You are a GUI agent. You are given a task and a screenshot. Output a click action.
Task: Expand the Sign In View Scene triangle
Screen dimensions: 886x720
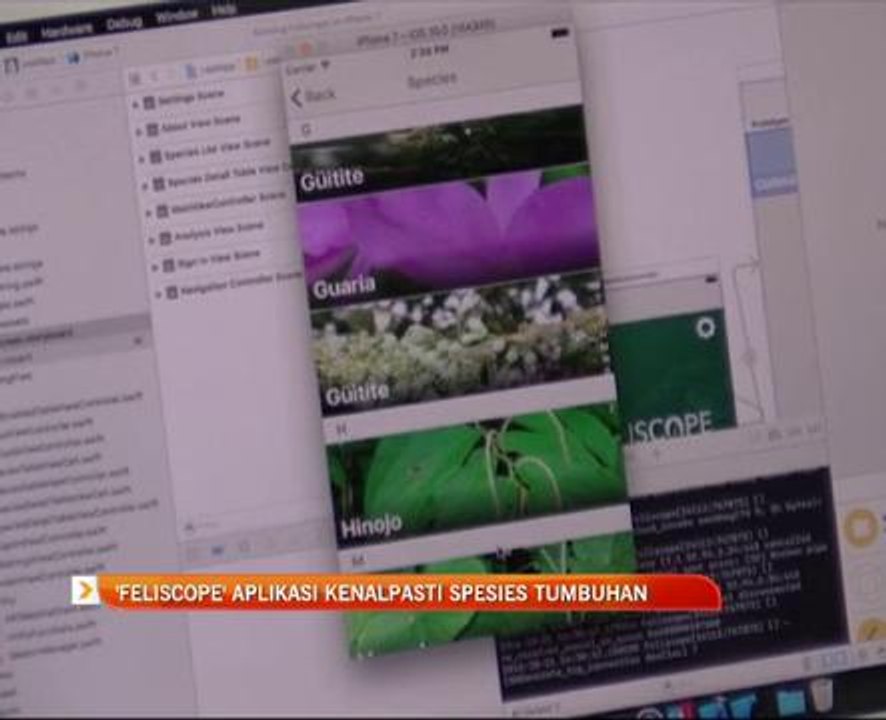click(x=155, y=267)
